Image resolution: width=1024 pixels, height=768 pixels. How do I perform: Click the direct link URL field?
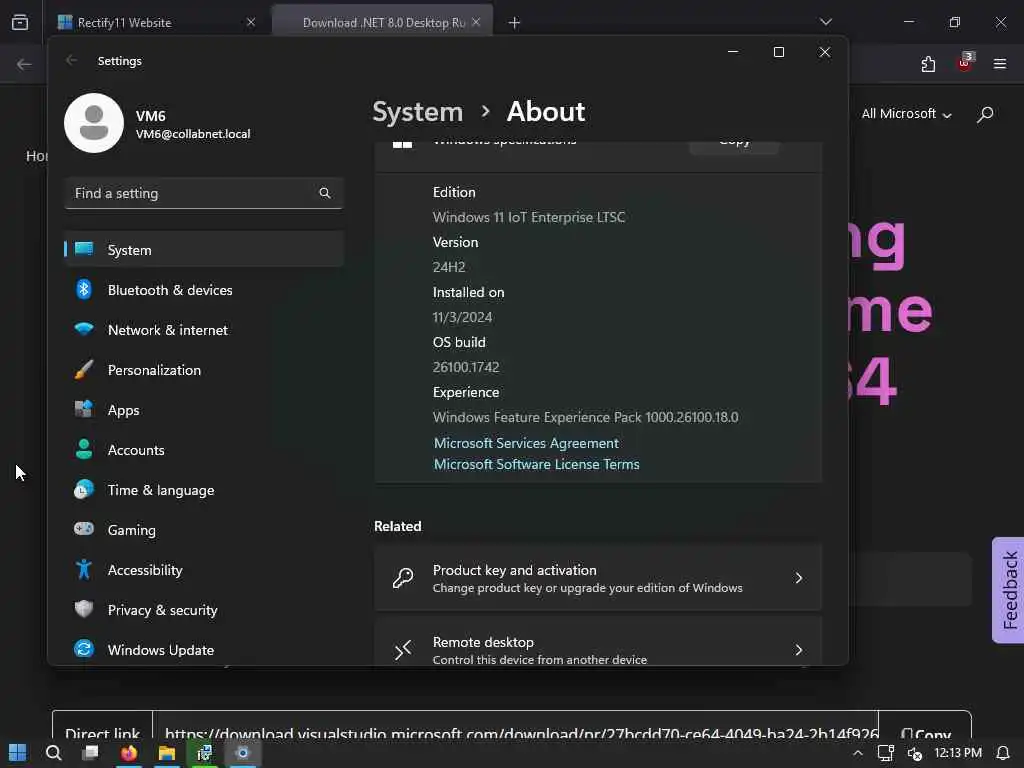point(515,731)
